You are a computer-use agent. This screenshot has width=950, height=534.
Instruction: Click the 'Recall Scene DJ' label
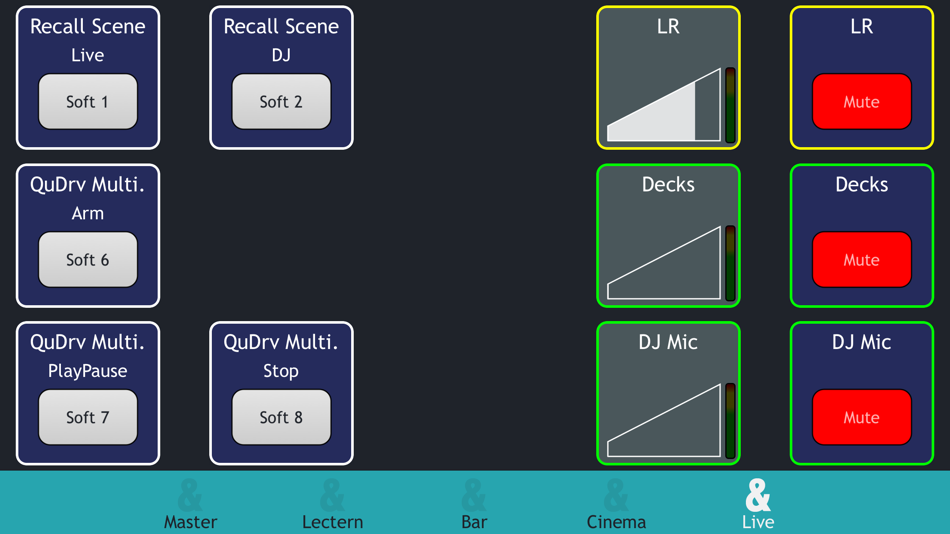pos(281,40)
